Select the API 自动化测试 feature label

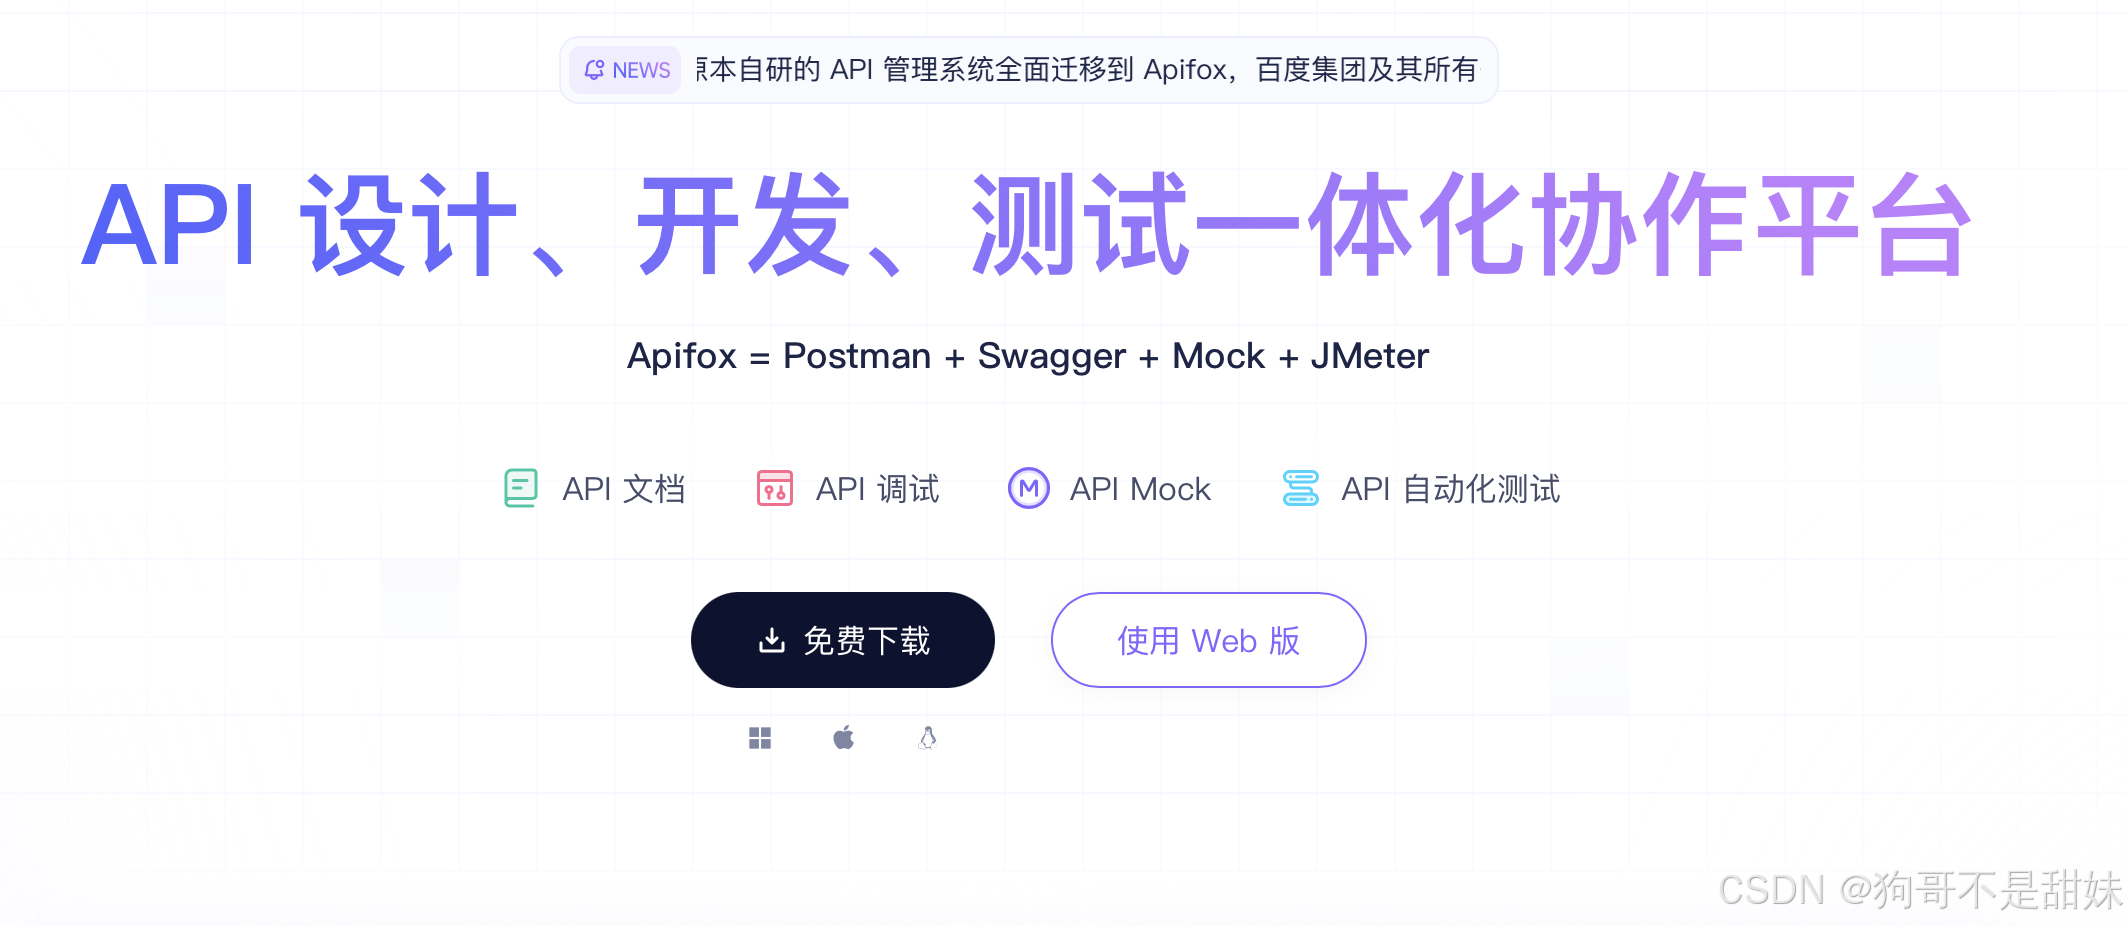point(1451,489)
